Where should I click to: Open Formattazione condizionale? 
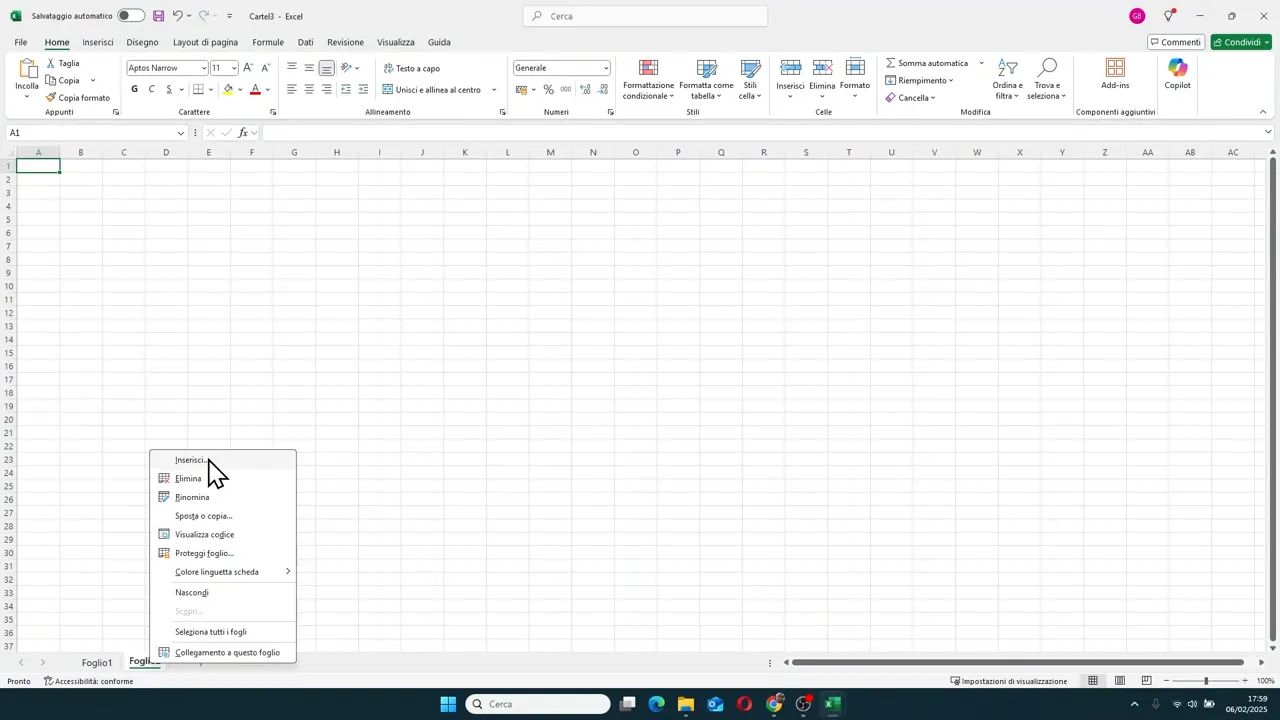649,79
